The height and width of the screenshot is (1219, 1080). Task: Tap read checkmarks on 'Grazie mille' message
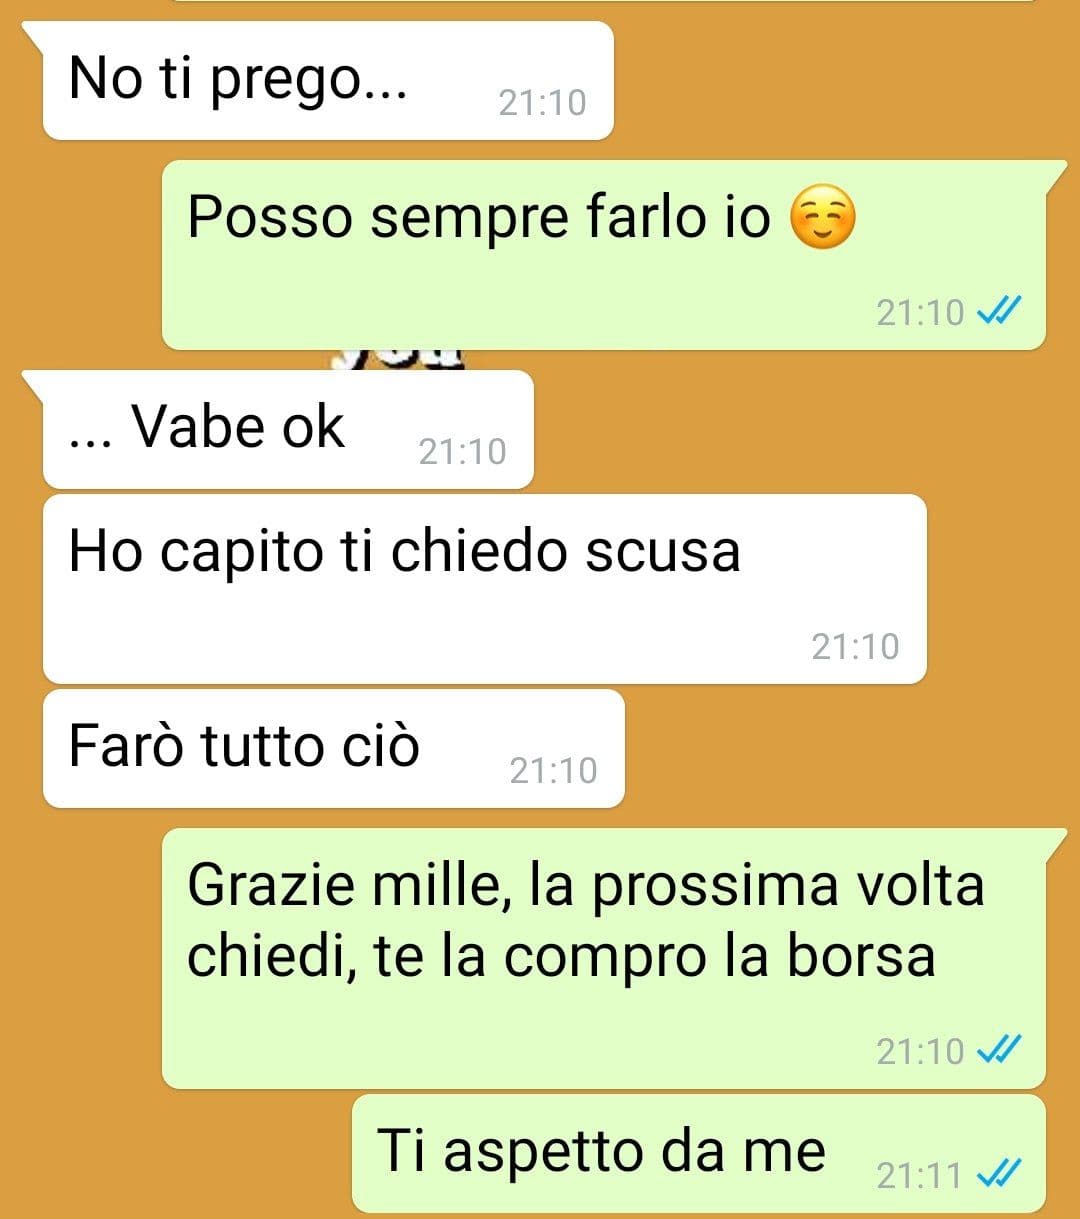click(998, 1050)
